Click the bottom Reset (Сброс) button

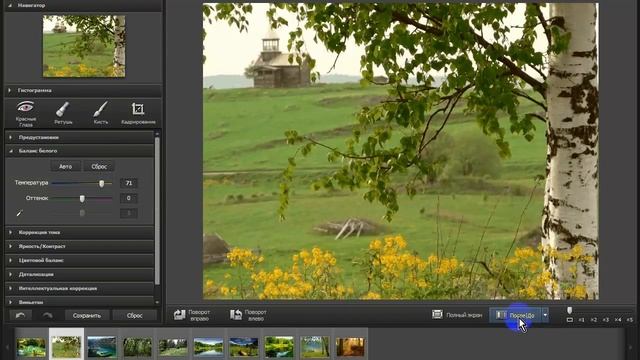[x=134, y=316]
